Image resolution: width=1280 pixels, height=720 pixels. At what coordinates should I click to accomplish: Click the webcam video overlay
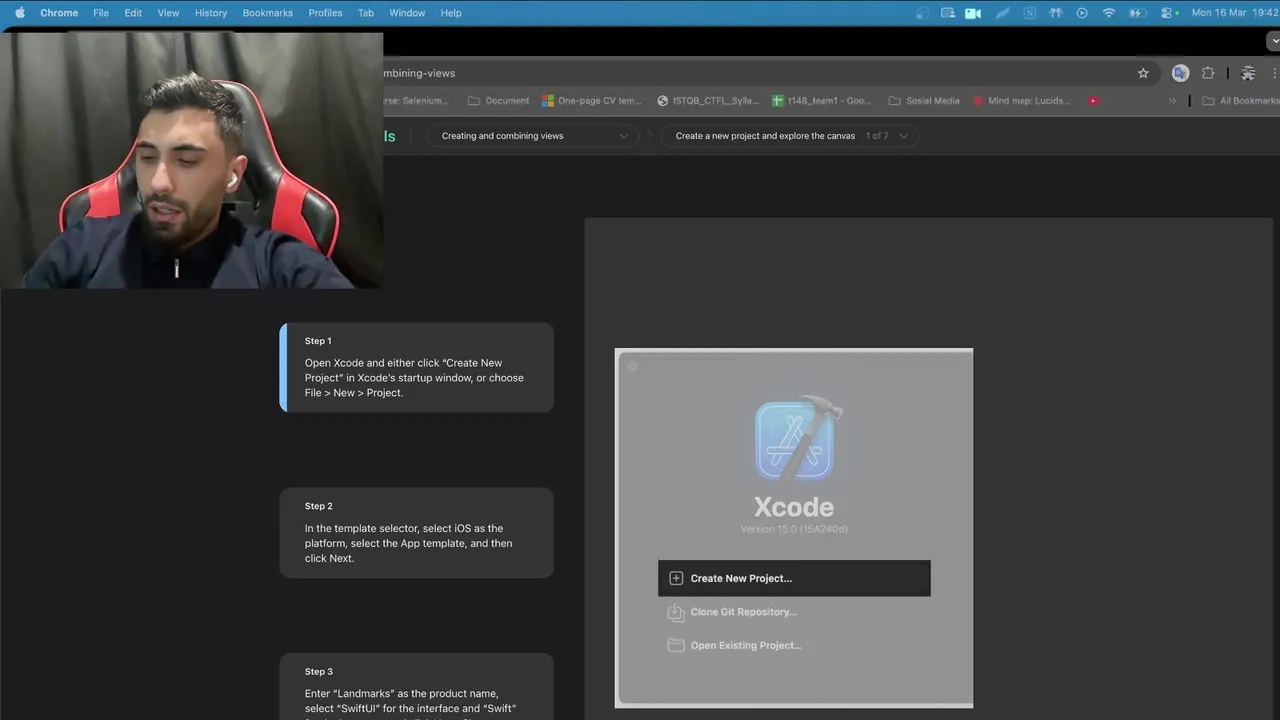click(191, 161)
